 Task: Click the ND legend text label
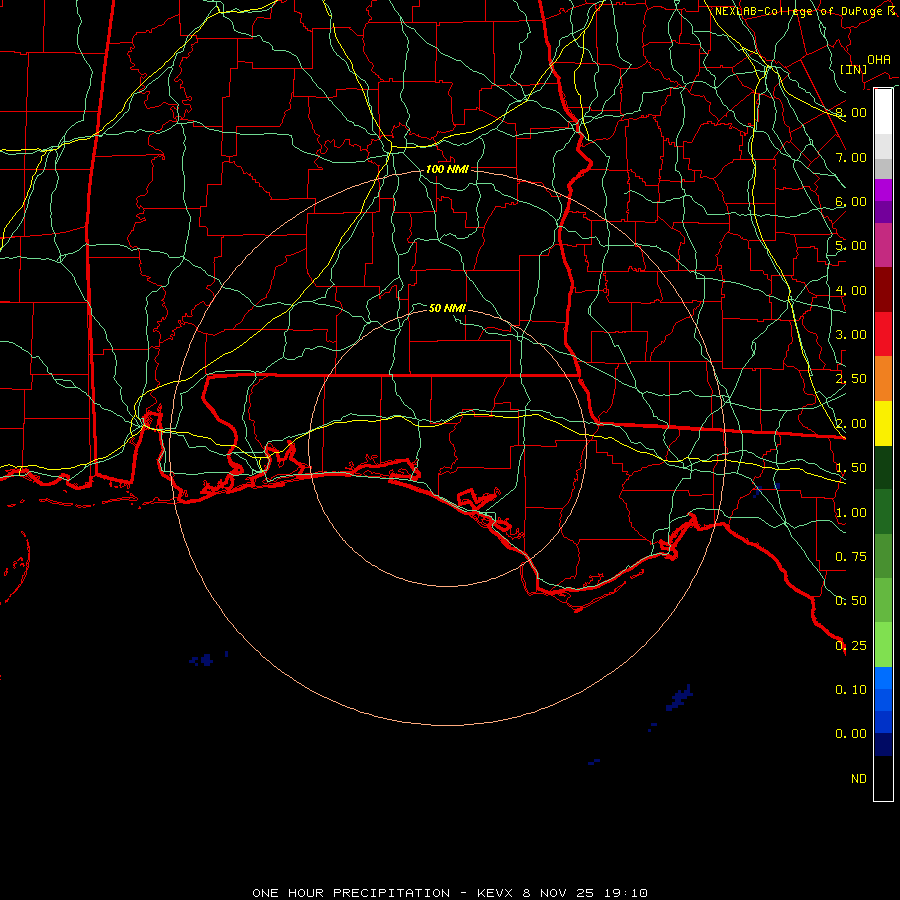click(x=858, y=778)
